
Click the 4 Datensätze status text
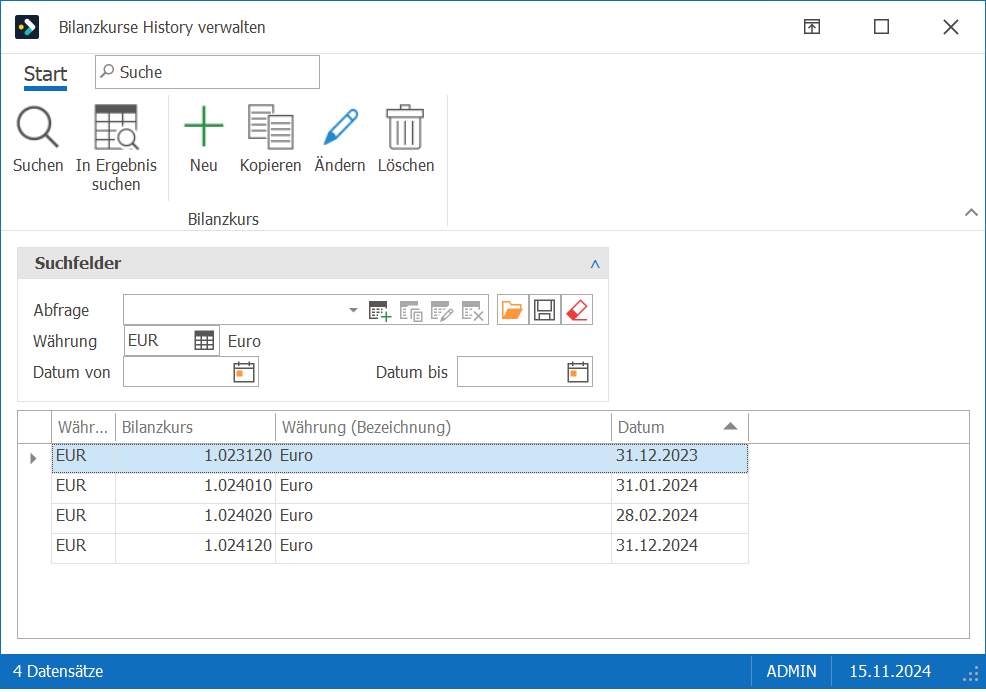click(58, 671)
